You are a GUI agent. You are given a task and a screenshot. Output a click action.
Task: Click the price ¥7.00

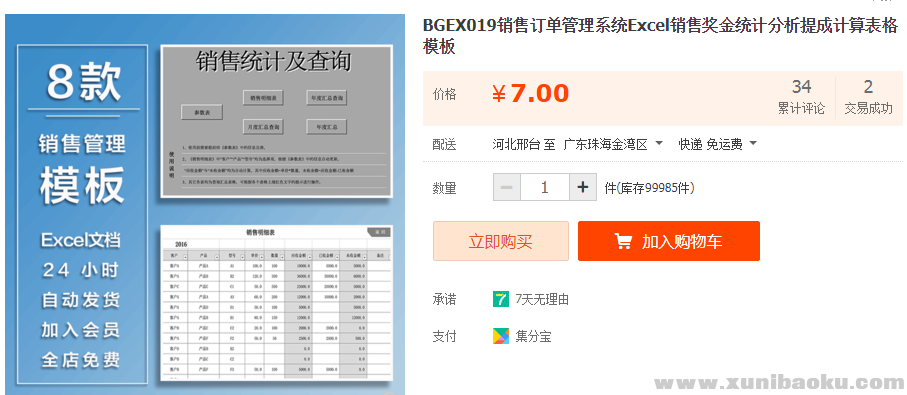point(530,94)
